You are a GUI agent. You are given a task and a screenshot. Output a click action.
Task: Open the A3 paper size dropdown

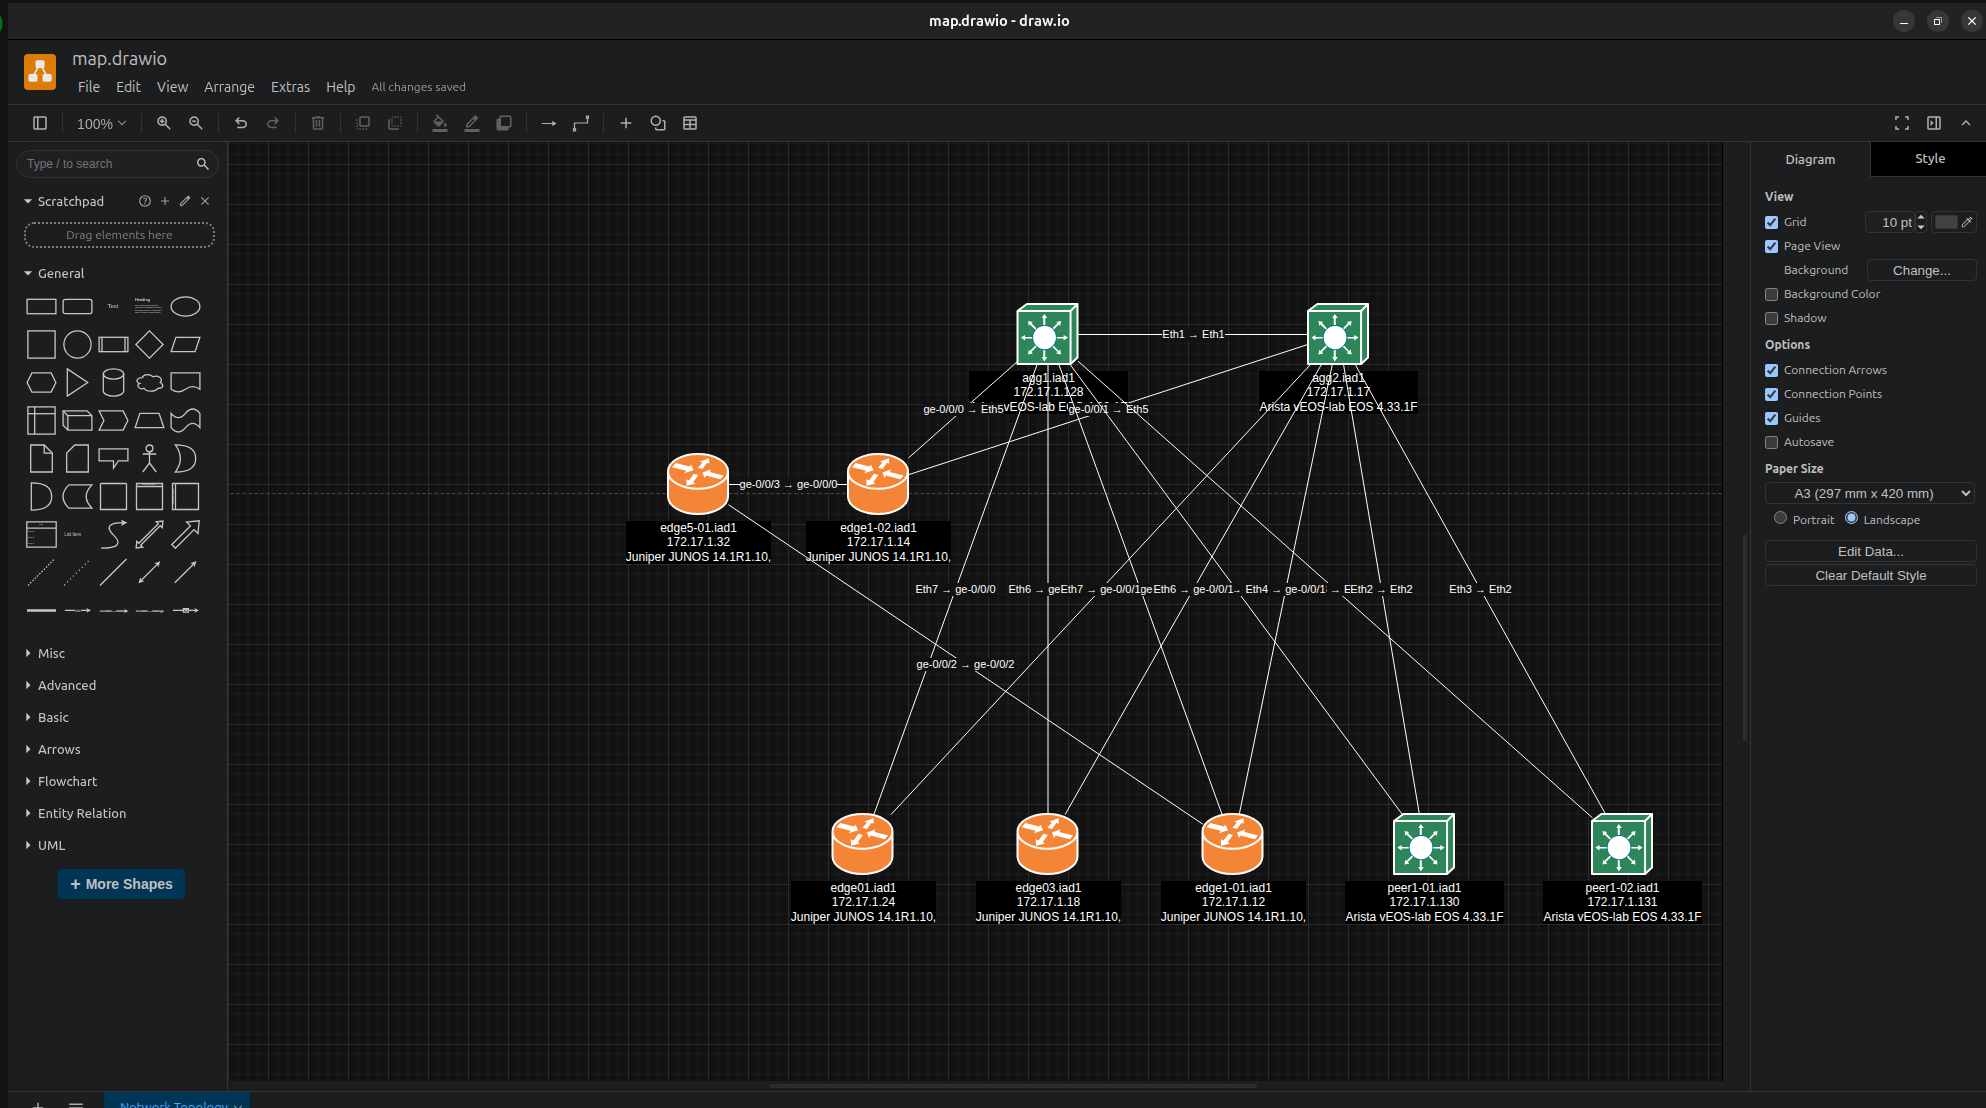click(1869, 493)
